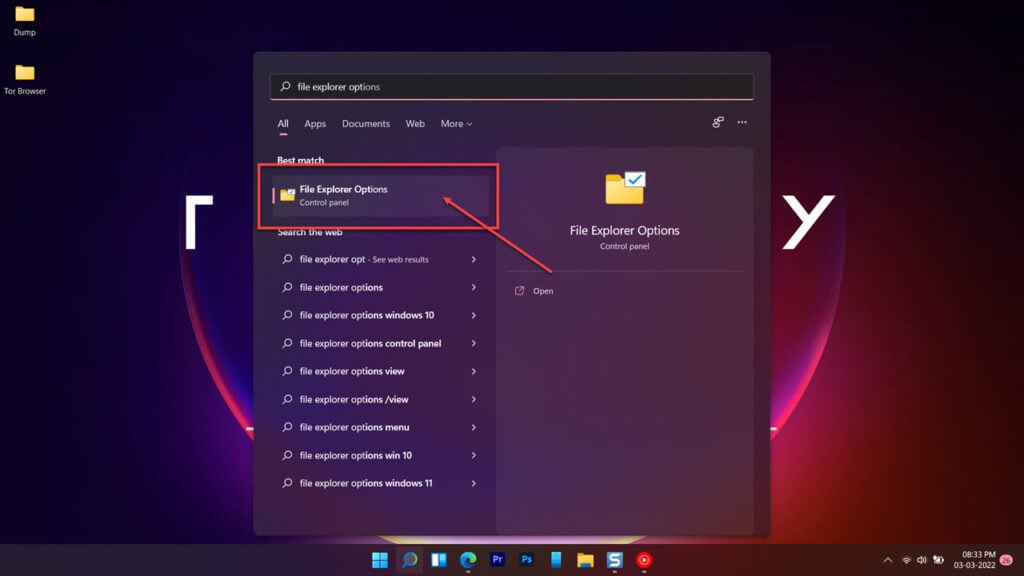
Task: Select 'file explorer options control panel' suggestion
Action: [381, 344]
